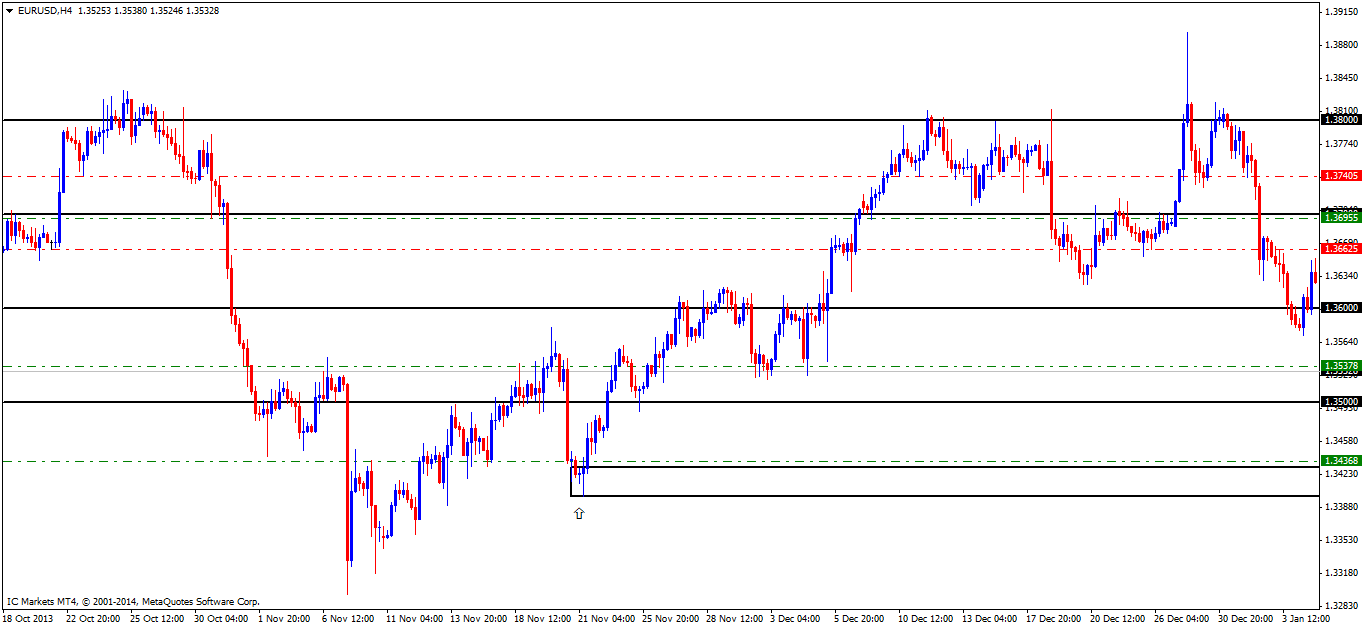Screen dimensions: 1362x627
Task: Click the 28 Nov 12:00 time axis label
Action: coord(733,619)
